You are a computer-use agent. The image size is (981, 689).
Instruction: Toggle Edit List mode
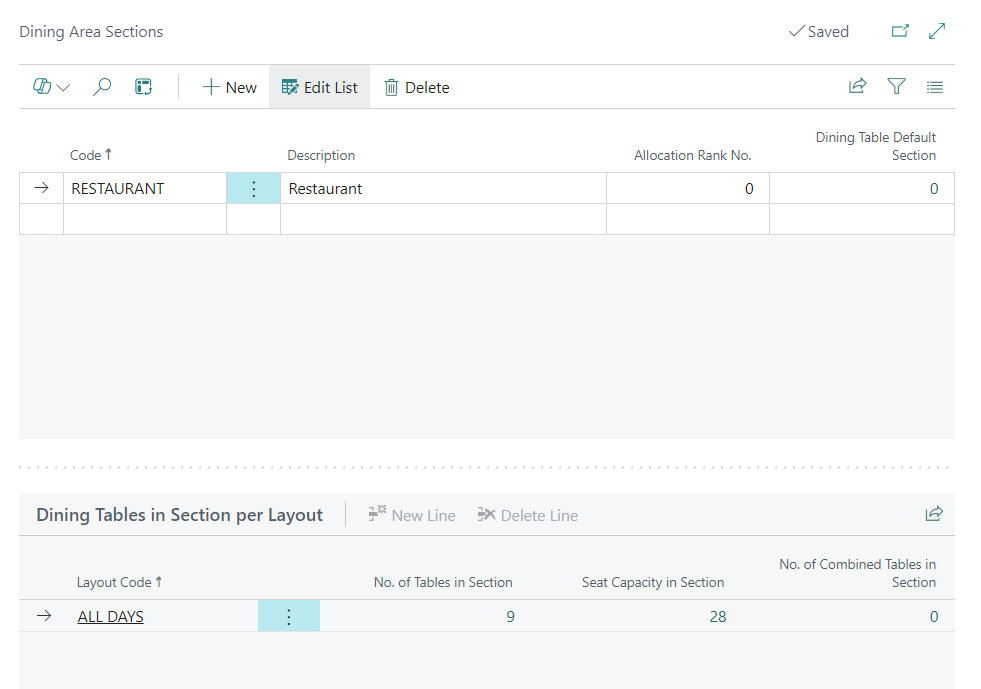(319, 87)
